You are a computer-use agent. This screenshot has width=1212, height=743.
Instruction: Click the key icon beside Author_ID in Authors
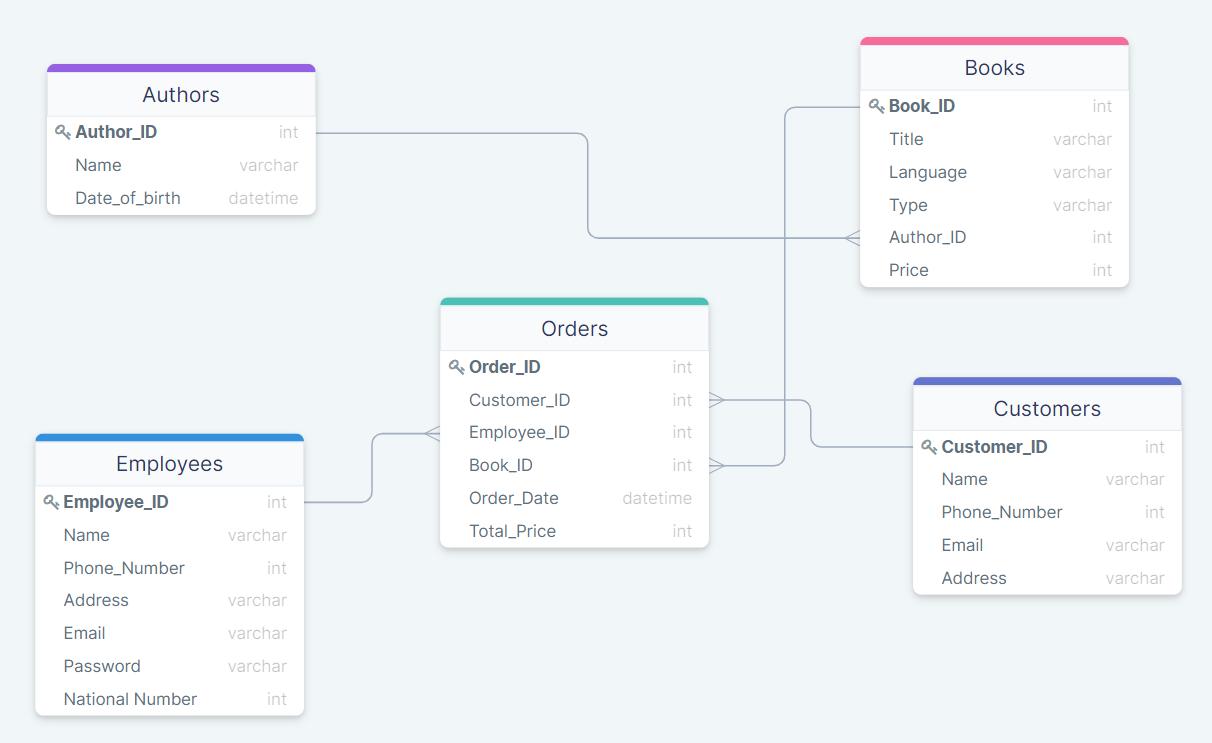click(62, 132)
